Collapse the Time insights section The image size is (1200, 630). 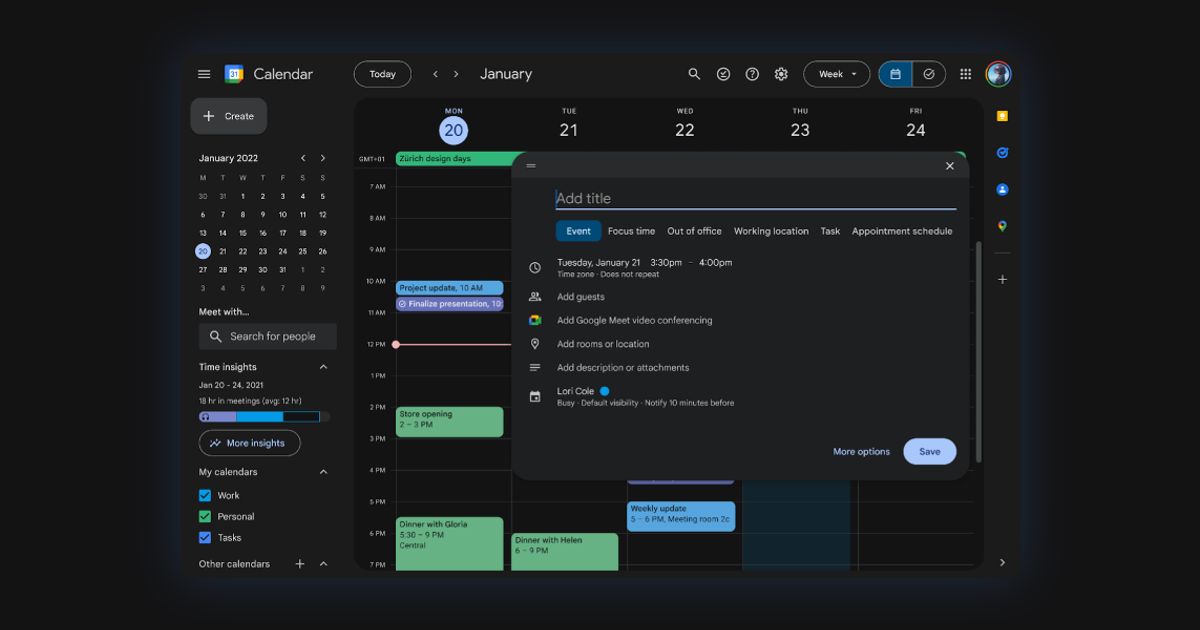click(323, 367)
